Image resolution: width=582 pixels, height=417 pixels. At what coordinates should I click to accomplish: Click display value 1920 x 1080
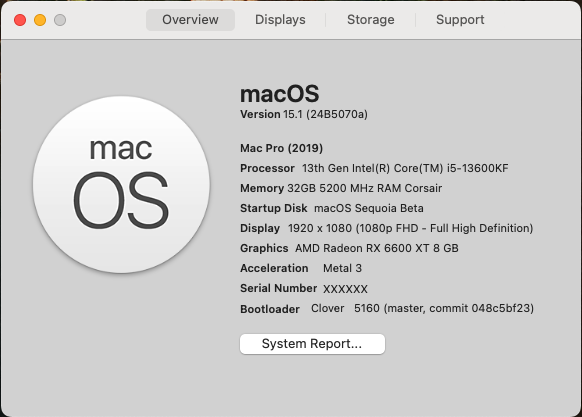pos(411,228)
